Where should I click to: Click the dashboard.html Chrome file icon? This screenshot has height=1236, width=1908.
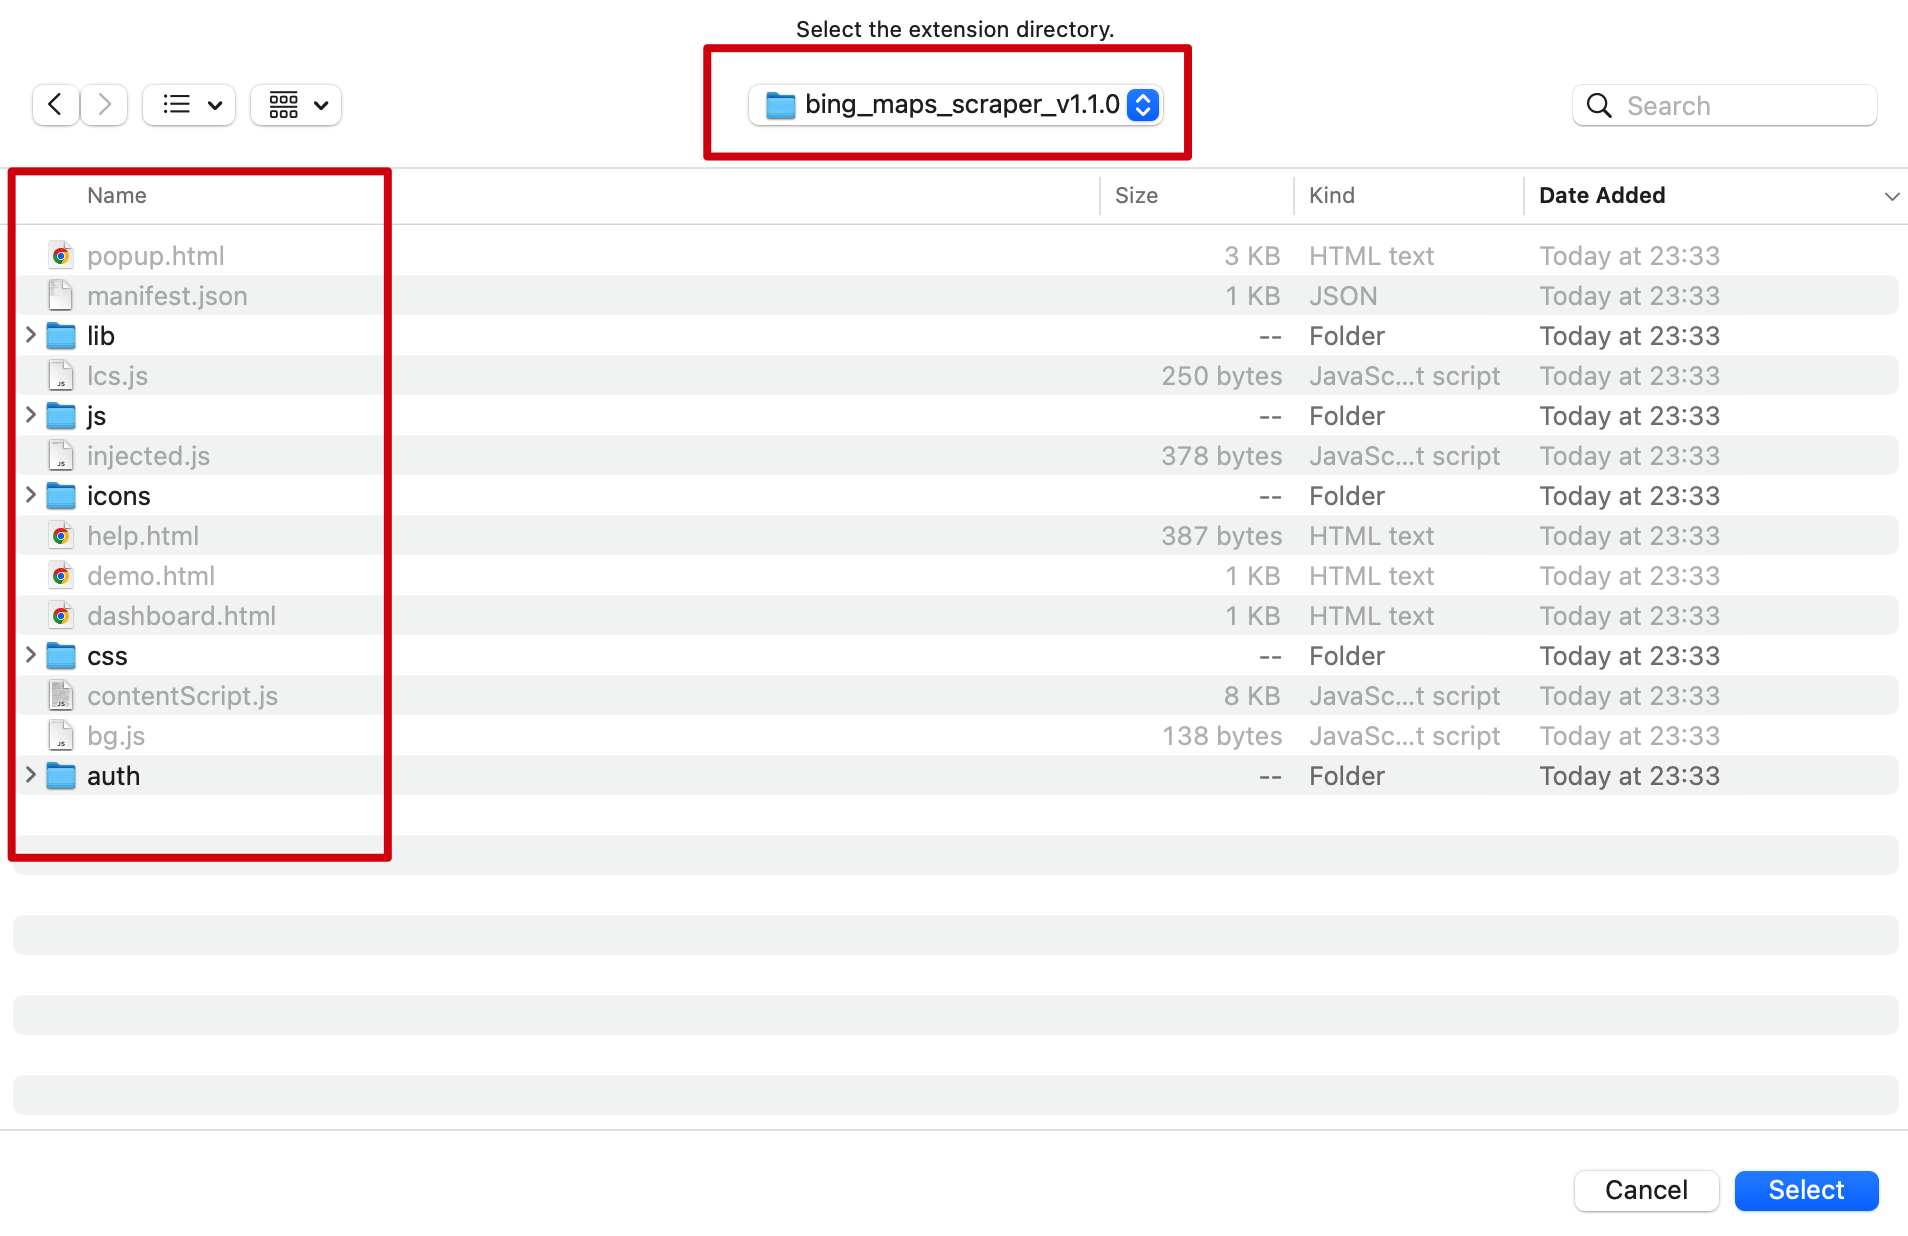61,616
